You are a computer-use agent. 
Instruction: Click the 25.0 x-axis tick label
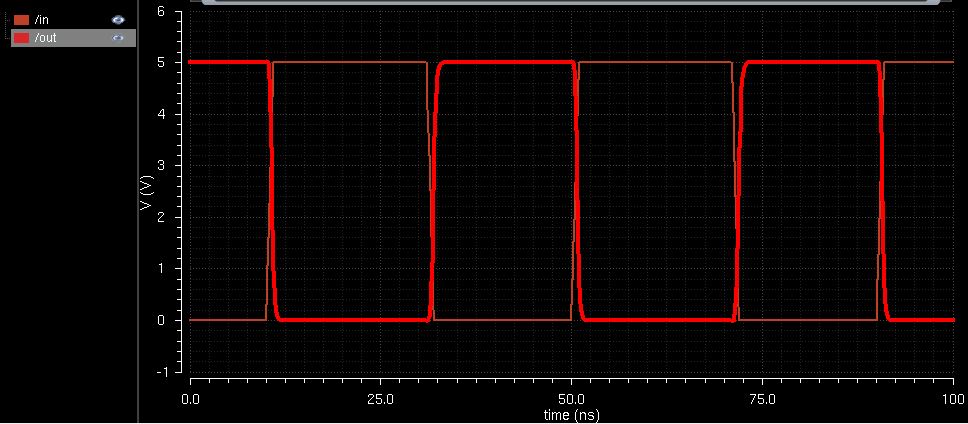pyautogui.click(x=381, y=399)
